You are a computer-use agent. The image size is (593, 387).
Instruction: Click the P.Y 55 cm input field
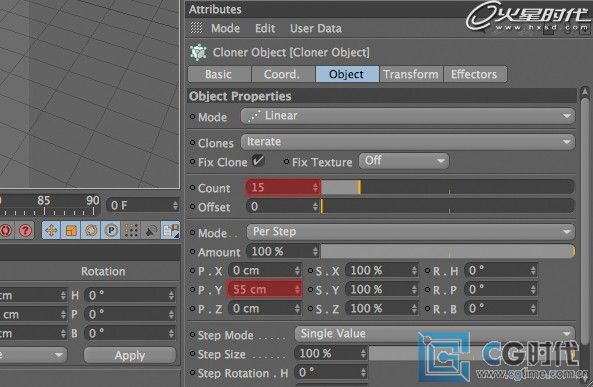point(264,290)
